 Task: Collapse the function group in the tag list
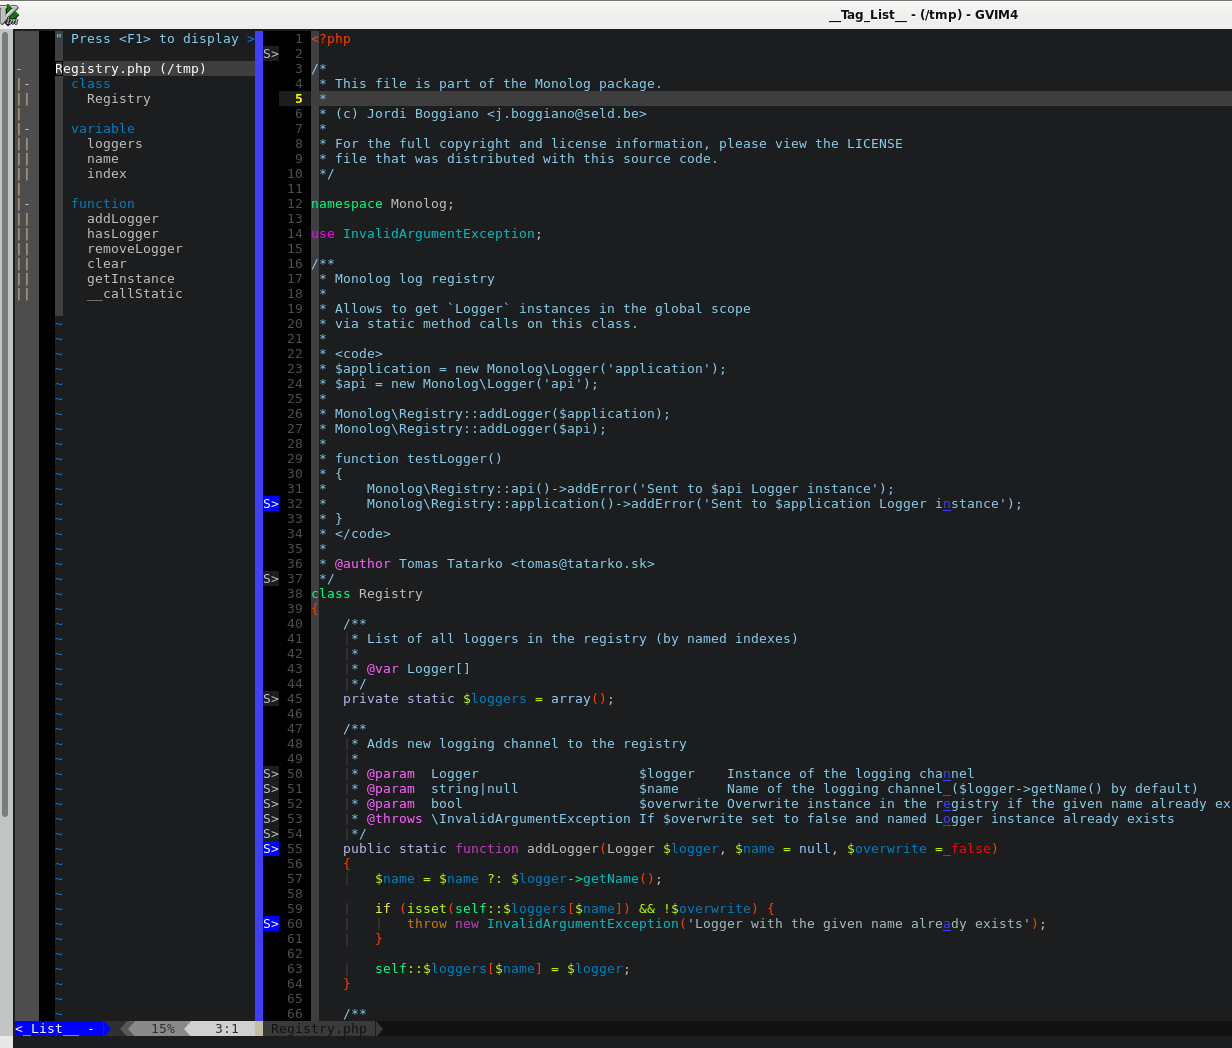click(x=26, y=203)
